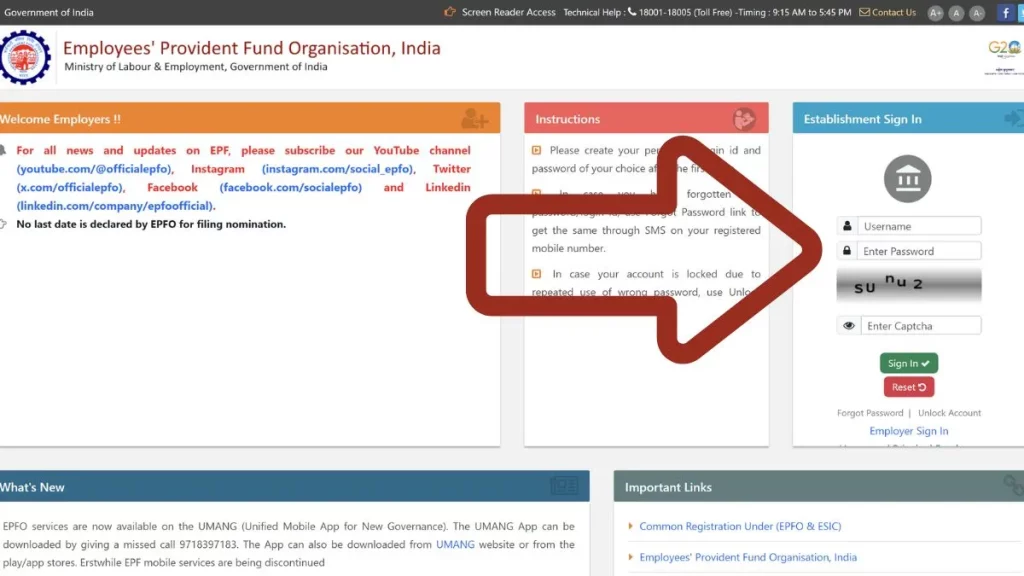Click Forgot Password
The image size is (1024, 576).
tap(872, 412)
